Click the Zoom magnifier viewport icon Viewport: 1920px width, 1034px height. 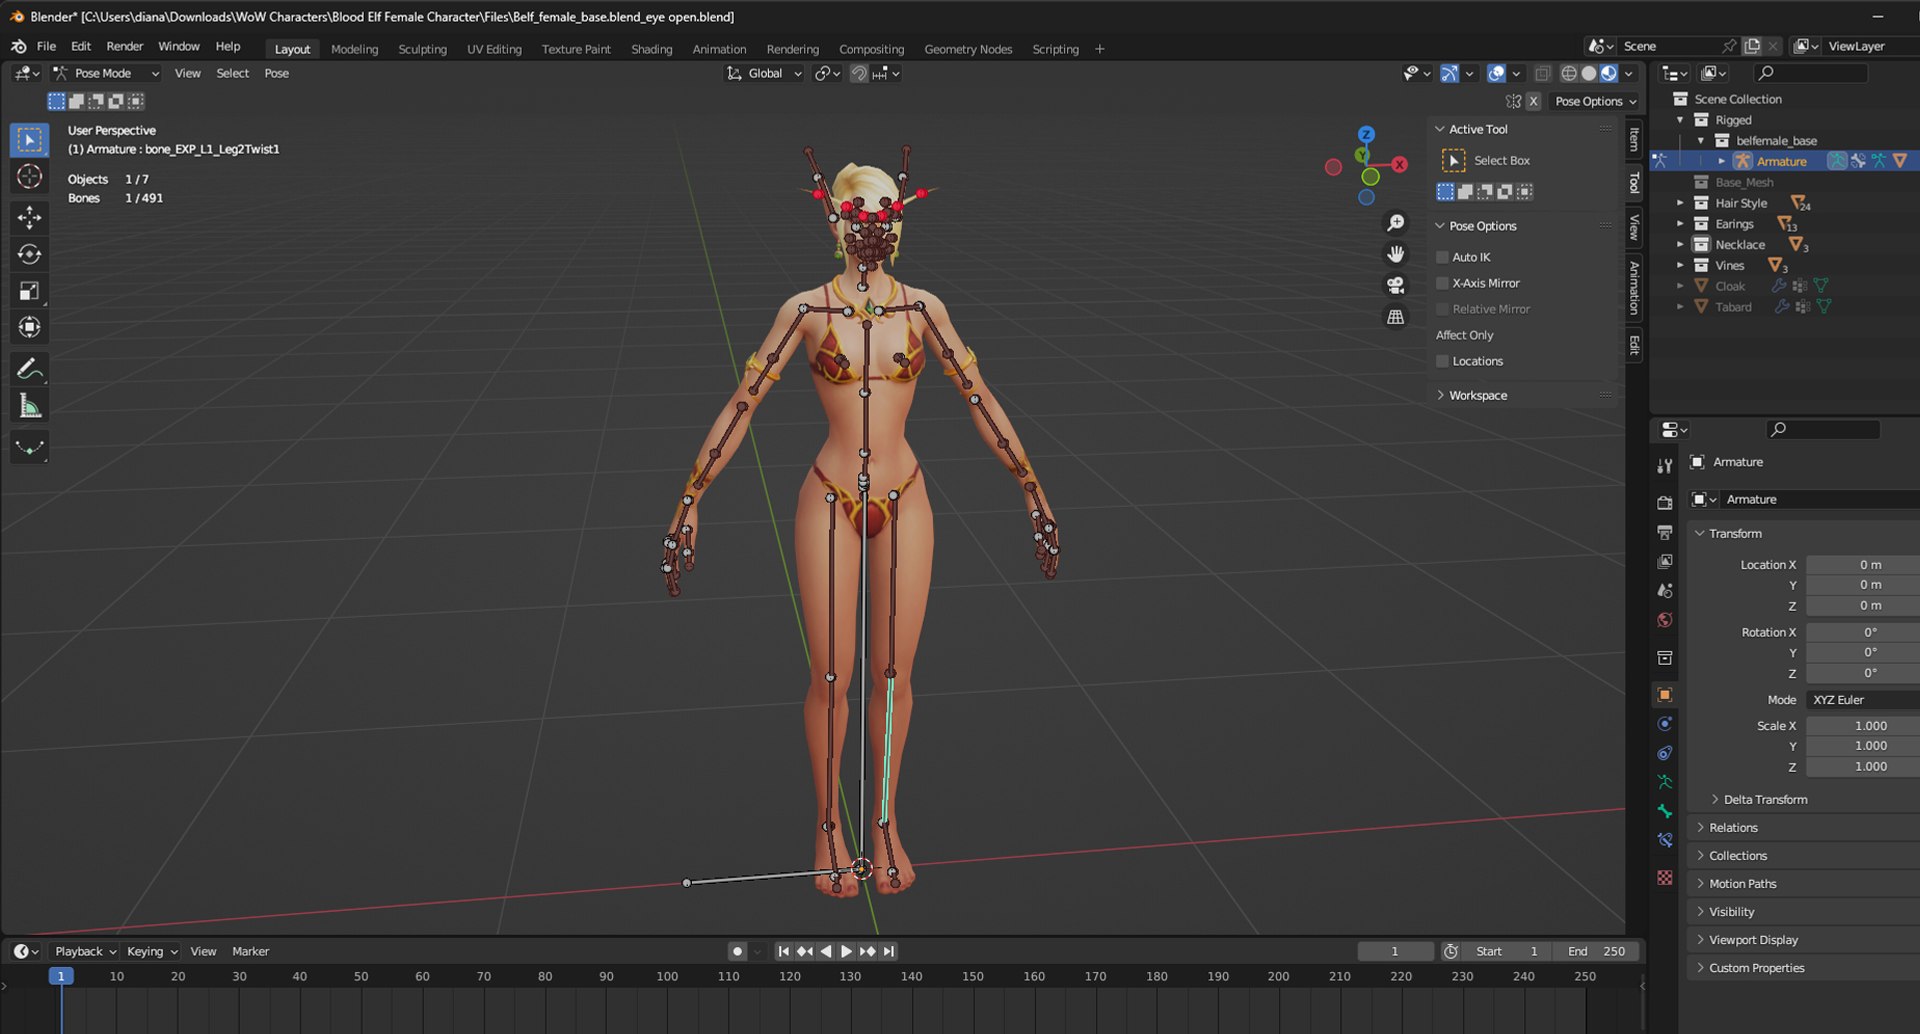click(x=1396, y=223)
